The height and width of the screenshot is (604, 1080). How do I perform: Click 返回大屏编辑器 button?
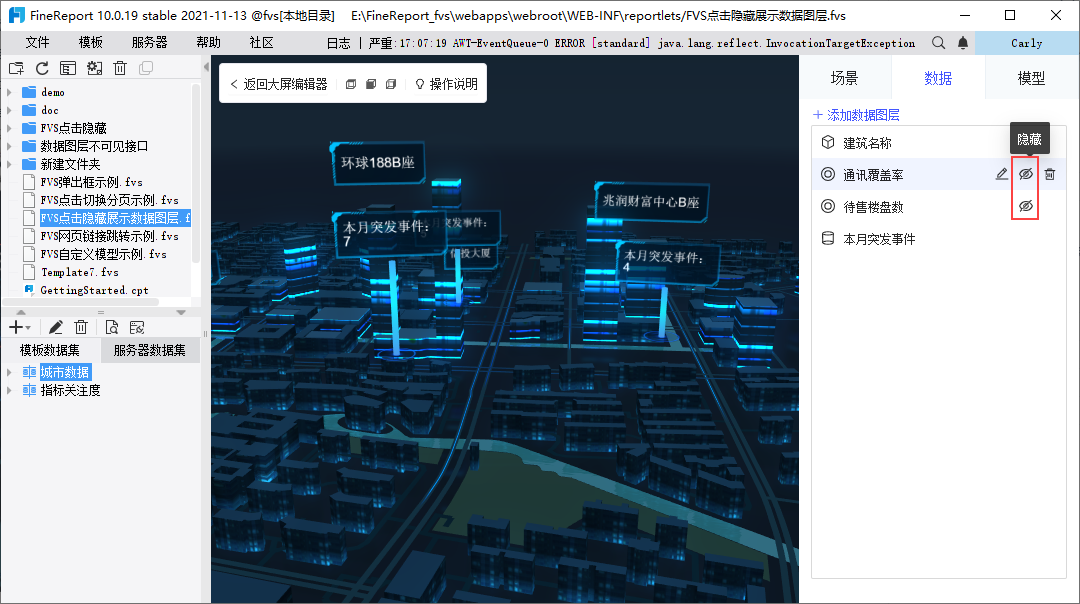point(278,85)
